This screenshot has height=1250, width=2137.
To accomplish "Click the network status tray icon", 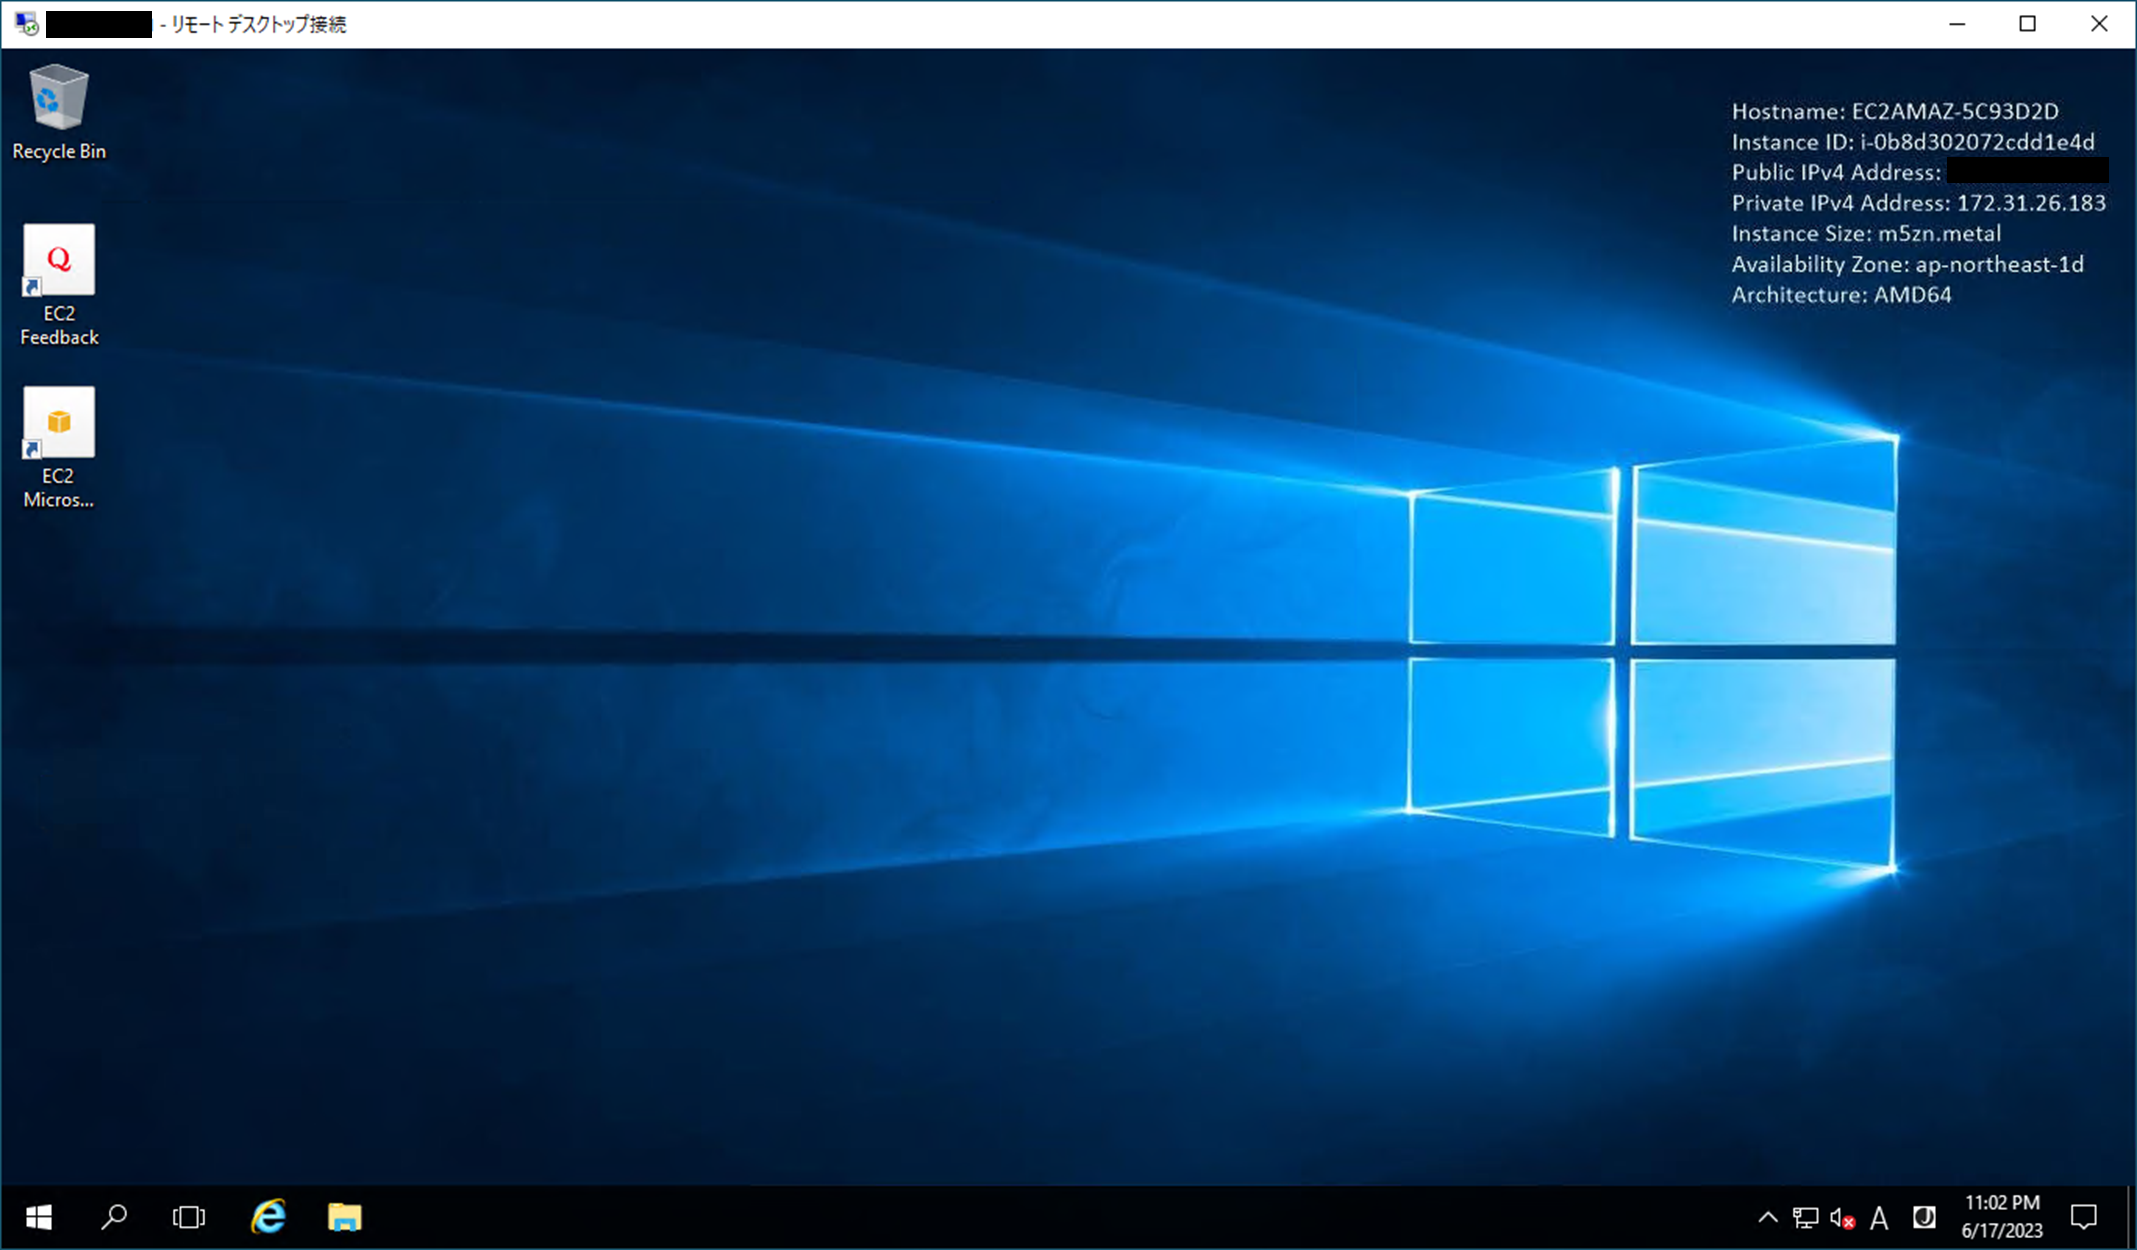I will [1805, 1217].
